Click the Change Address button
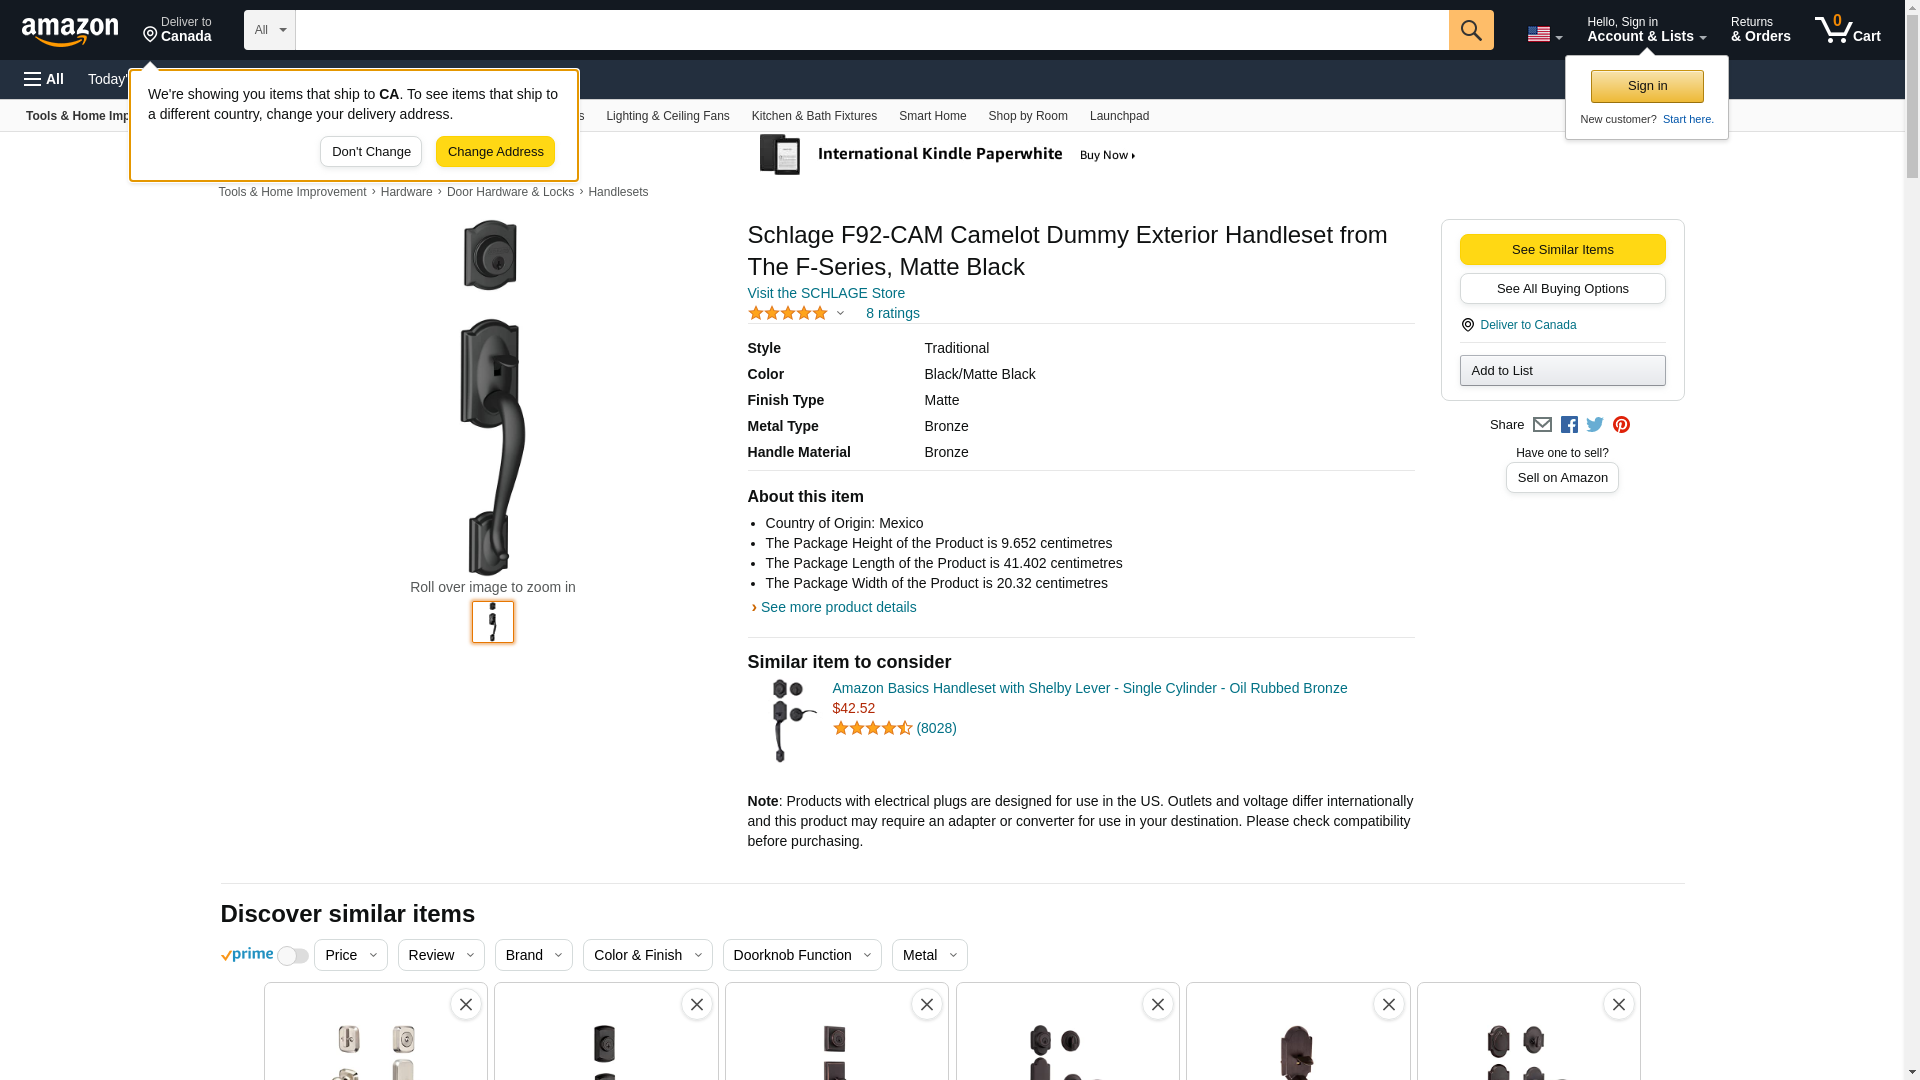Image resolution: width=1920 pixels, height=1080 pixels. (x=495, y=152)
